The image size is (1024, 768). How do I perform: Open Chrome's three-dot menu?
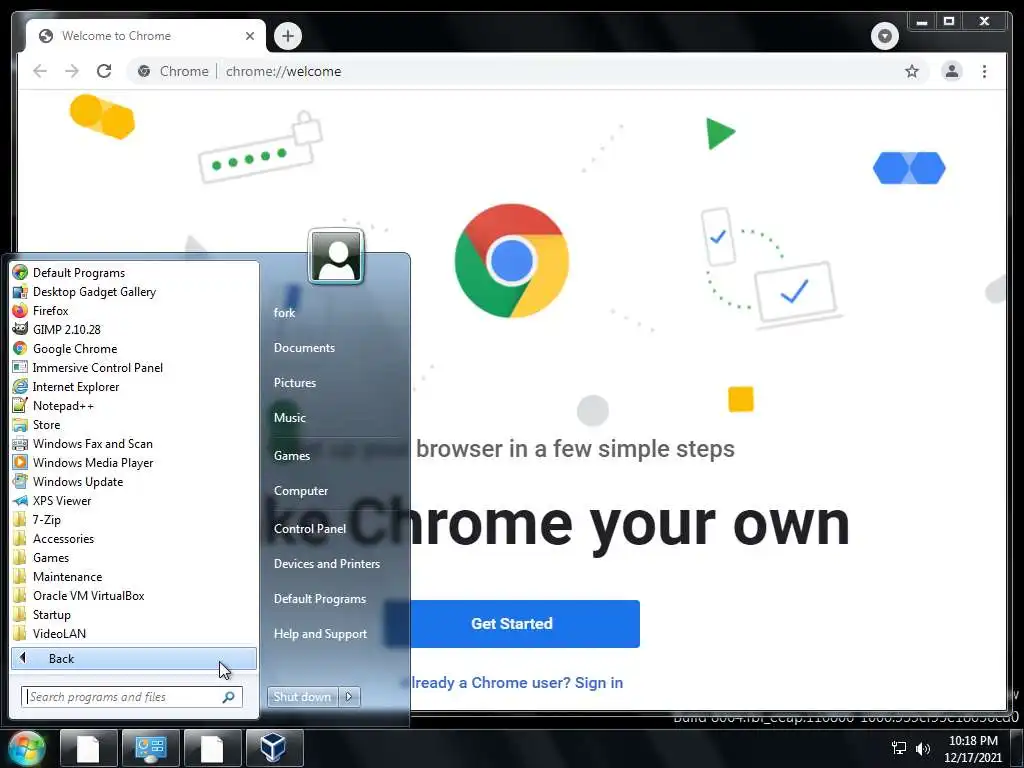(x=984, y=71)
